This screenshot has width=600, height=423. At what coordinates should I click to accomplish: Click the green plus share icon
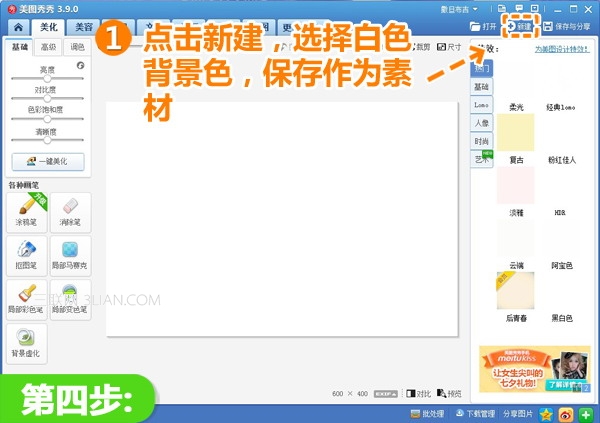586,415
